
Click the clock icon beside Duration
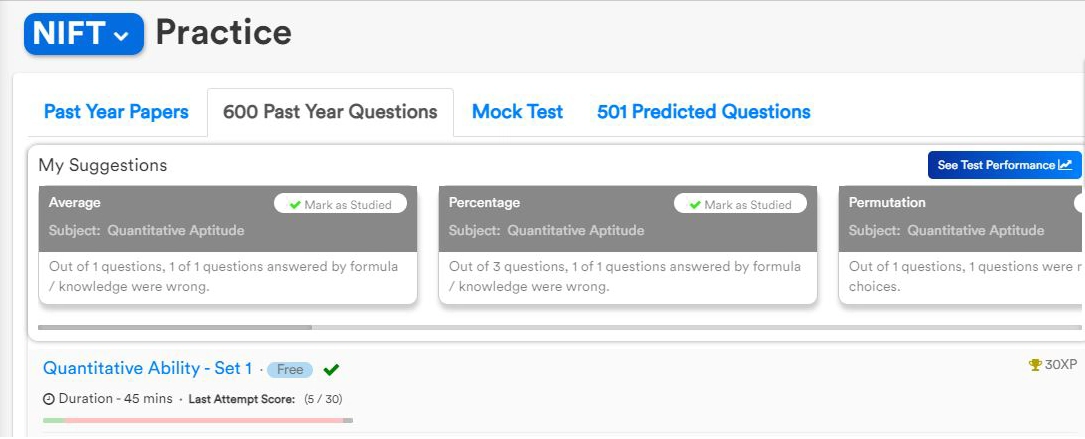[x=49, y=399]
